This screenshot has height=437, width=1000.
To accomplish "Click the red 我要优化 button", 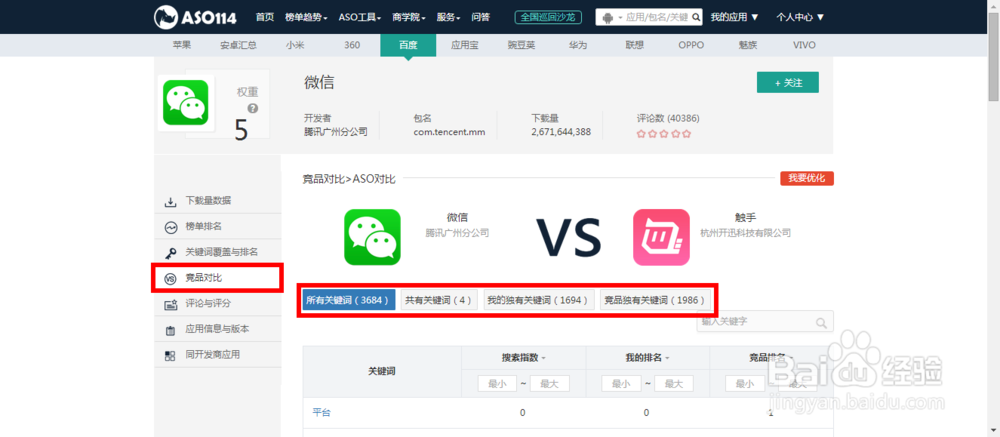I will click(807, 178).
